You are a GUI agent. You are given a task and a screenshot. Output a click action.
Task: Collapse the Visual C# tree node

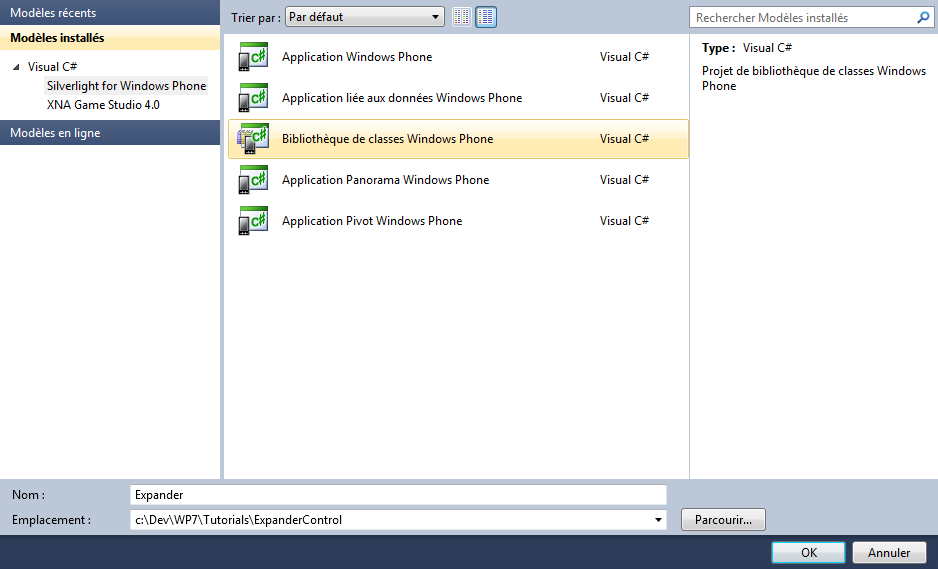point(16,68)
